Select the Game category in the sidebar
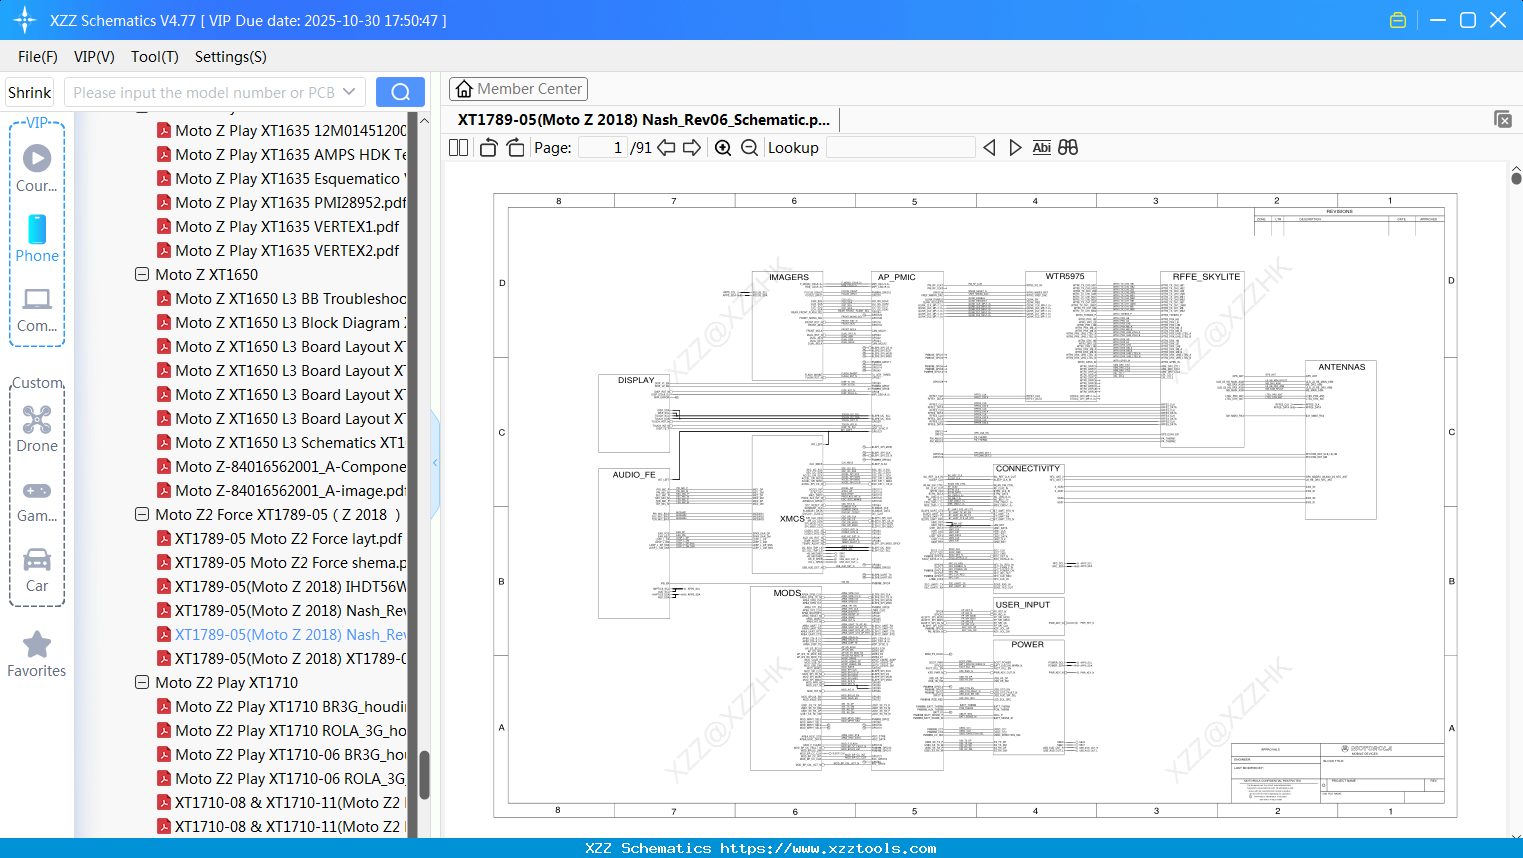 pyautogui.click(x=37, y=502)
